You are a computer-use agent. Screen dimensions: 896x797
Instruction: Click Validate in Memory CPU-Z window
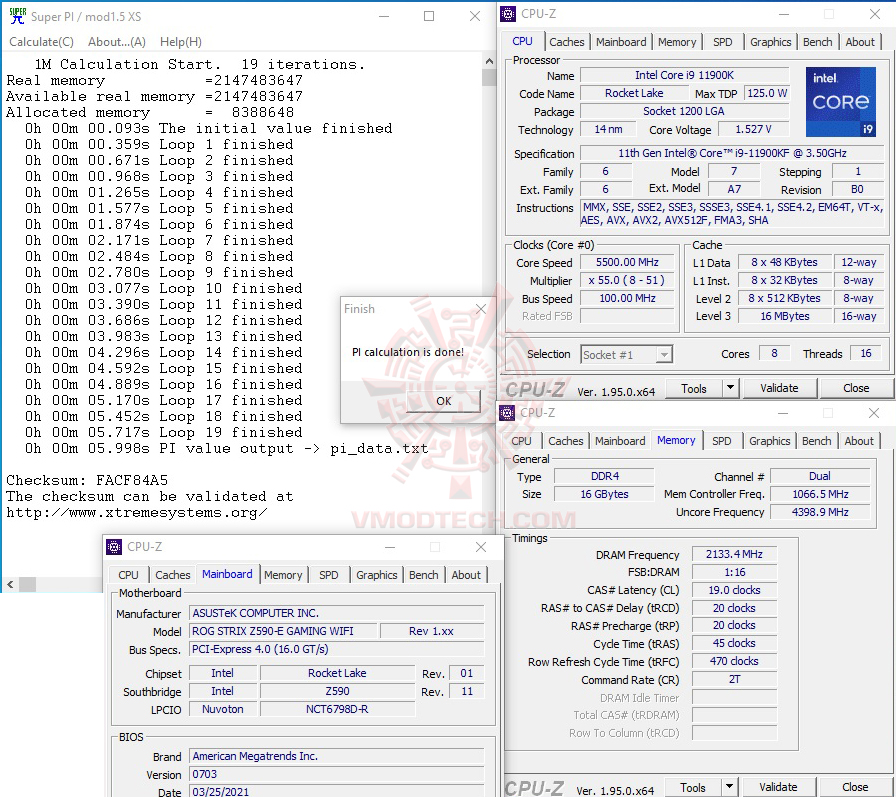(x=778, y=787)
